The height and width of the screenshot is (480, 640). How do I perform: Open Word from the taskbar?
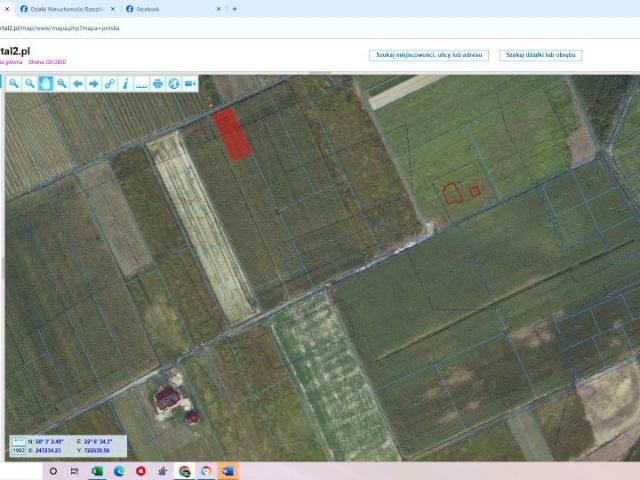[228, 471]
